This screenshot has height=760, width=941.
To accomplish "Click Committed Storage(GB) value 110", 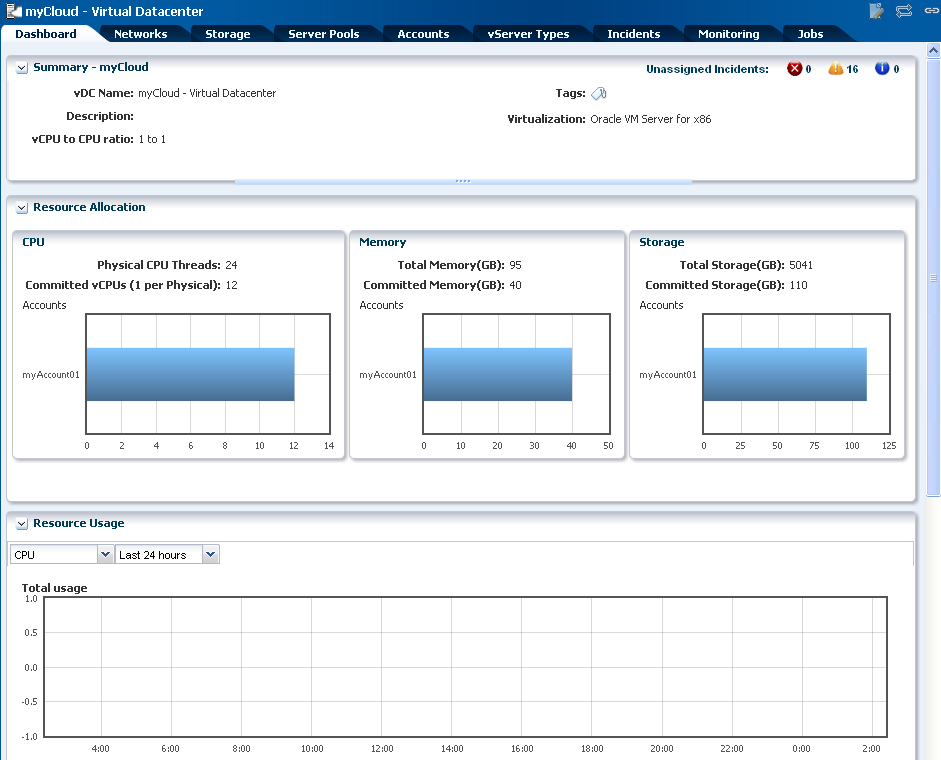I will tap(798, 285).
